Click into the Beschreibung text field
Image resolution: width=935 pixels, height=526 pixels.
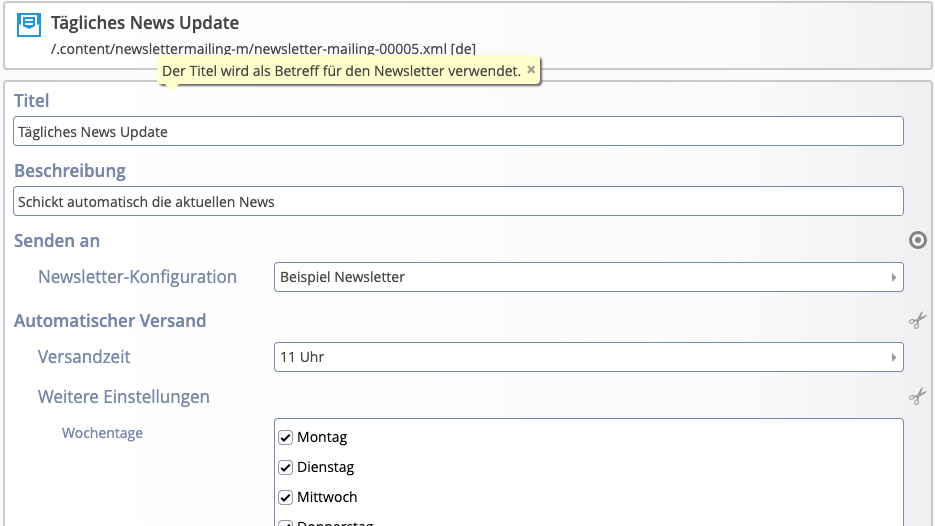pos(458,202)
